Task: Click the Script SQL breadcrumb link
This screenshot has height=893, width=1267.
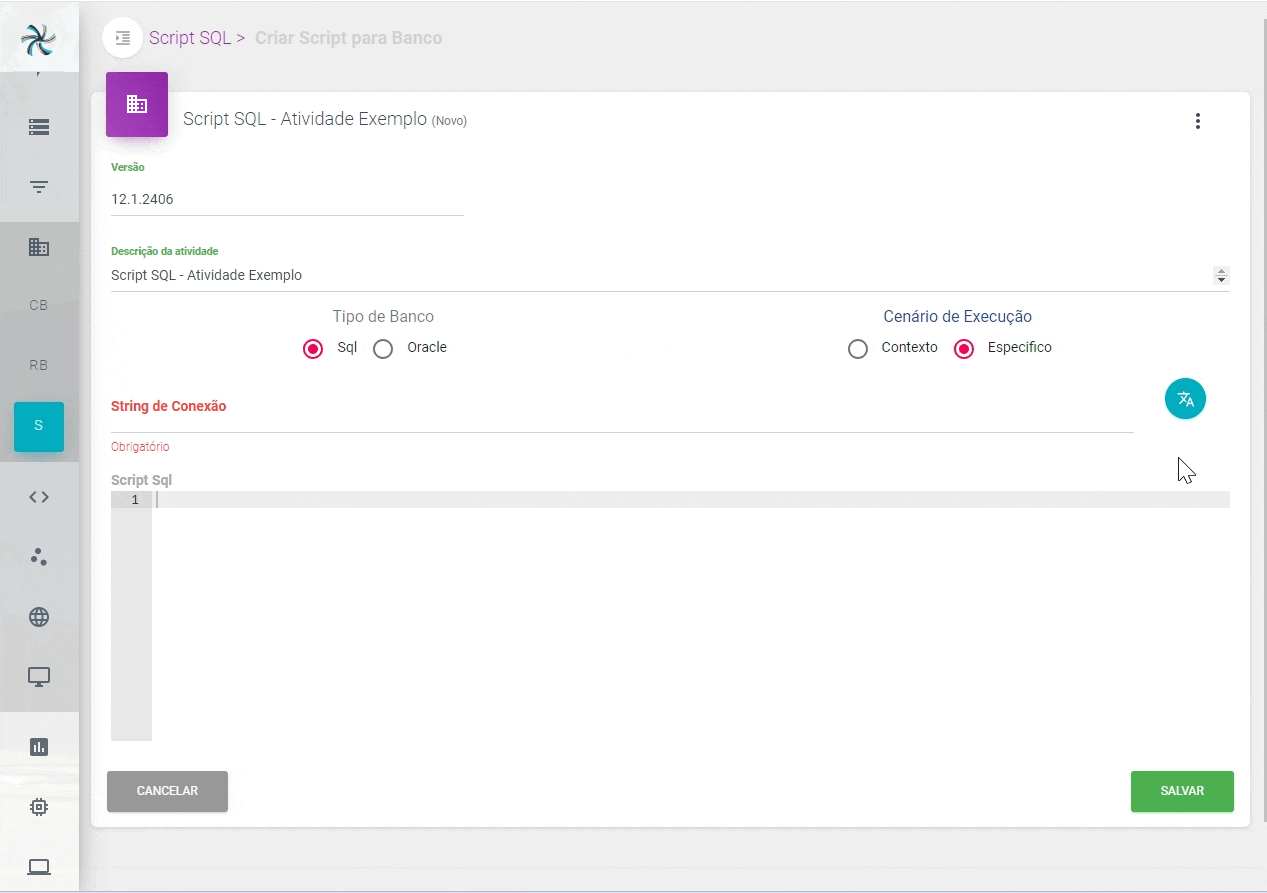Action: 189,38
